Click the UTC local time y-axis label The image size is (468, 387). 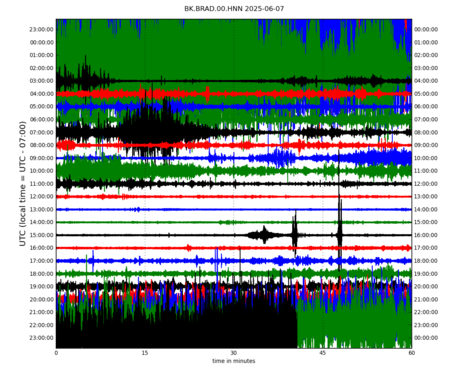pyautogui.click(x=22, y=184)
